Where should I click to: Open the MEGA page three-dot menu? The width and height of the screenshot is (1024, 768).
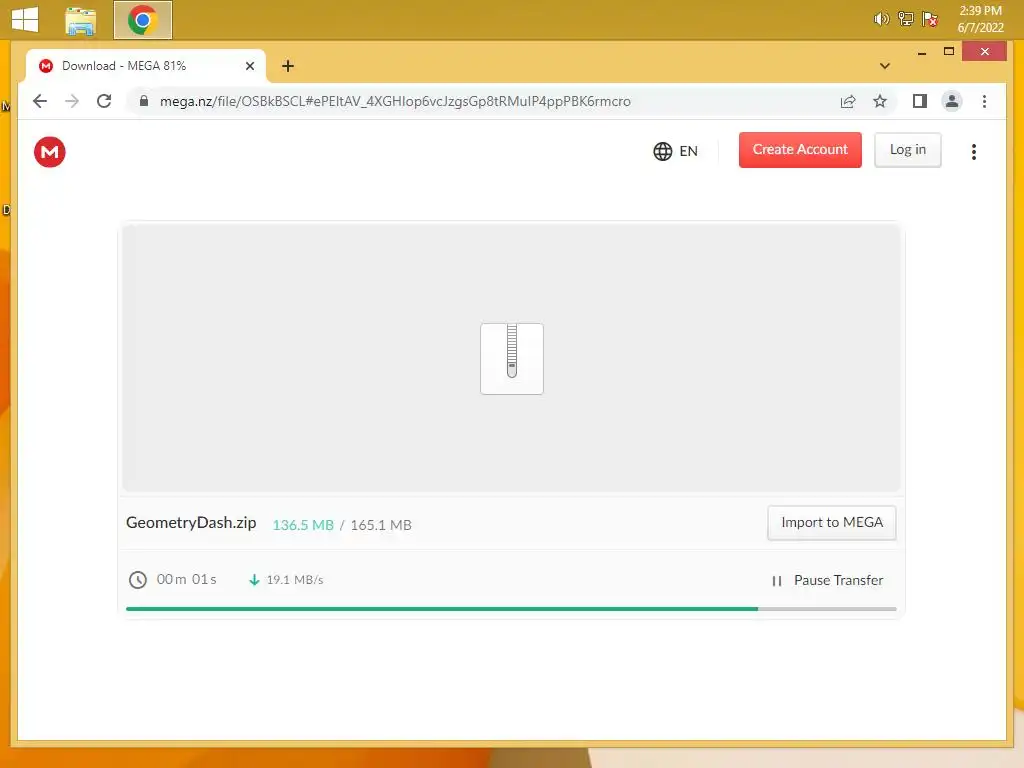(974, 152)
